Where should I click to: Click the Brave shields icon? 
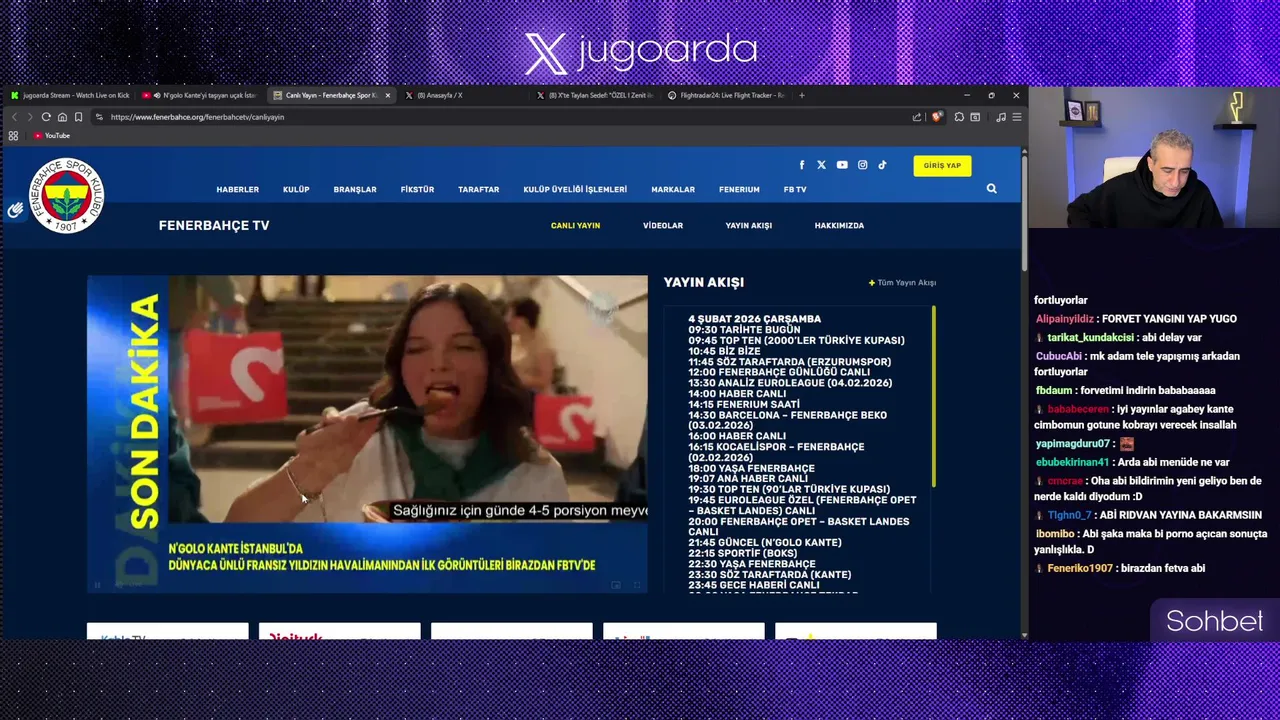937,117
